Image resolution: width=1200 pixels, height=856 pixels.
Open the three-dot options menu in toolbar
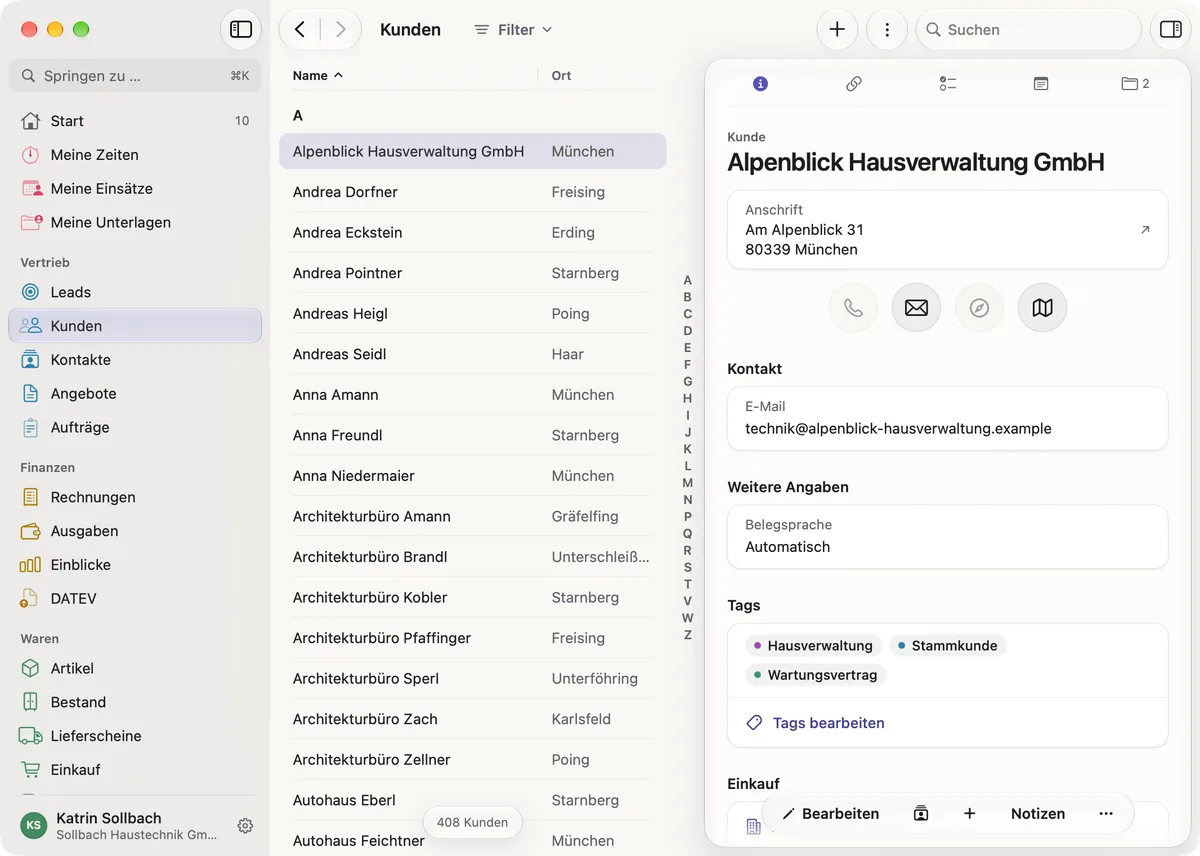(887, 30)
